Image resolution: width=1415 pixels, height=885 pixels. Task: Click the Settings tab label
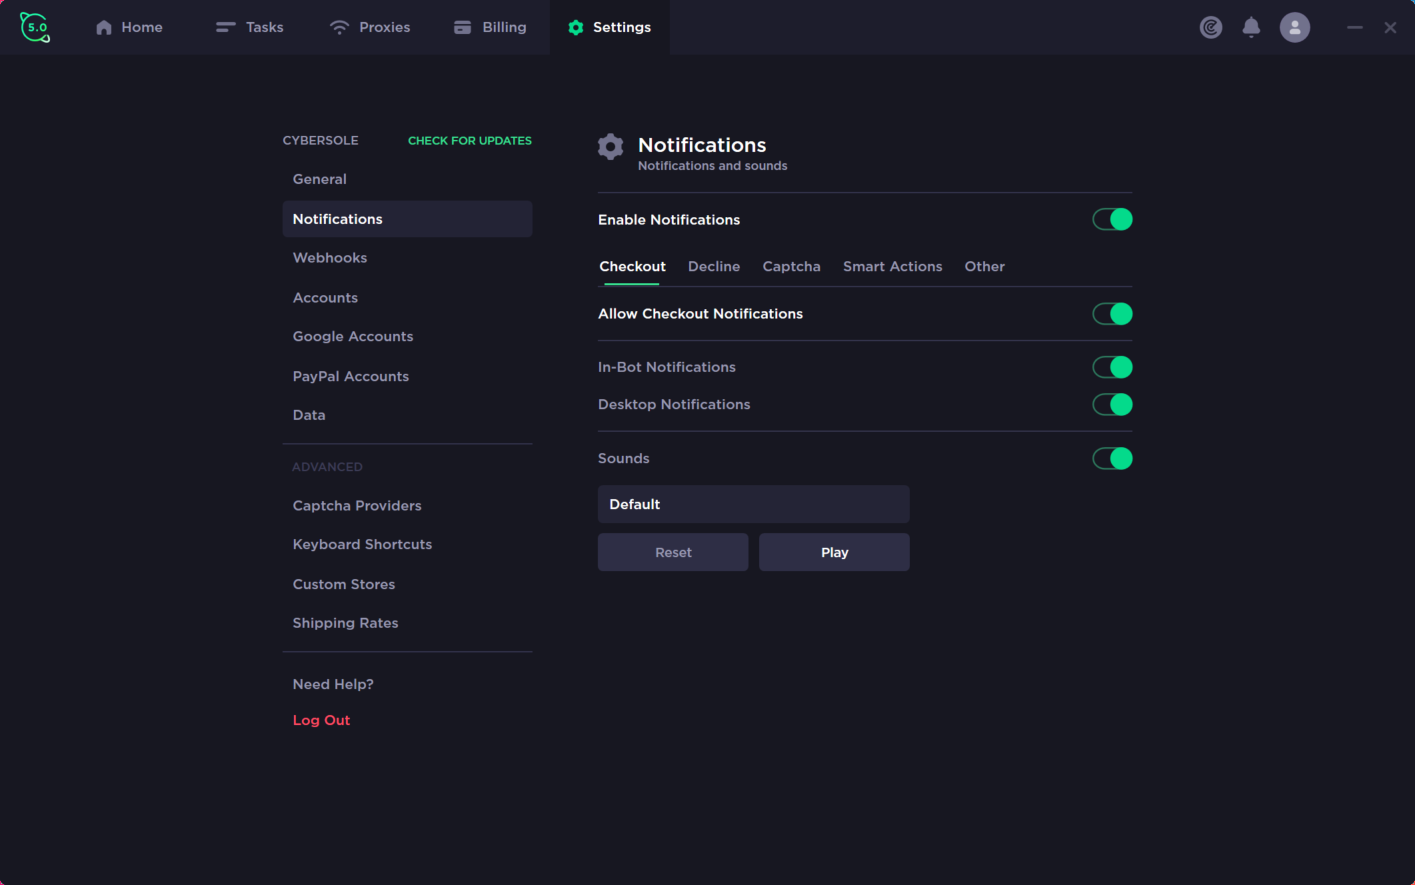pyautogui.click(x=622, y=27)
